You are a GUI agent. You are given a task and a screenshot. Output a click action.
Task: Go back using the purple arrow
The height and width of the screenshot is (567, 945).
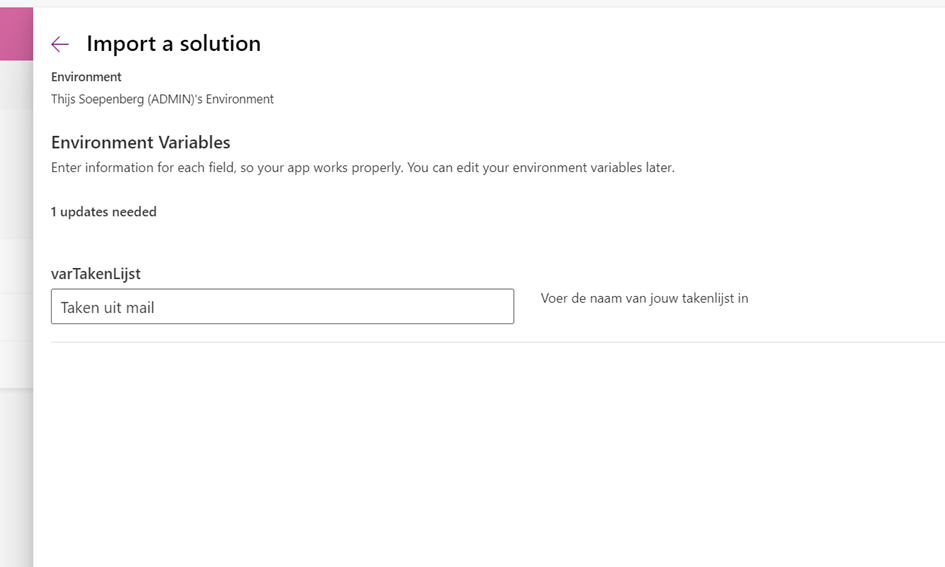[60, 44]
